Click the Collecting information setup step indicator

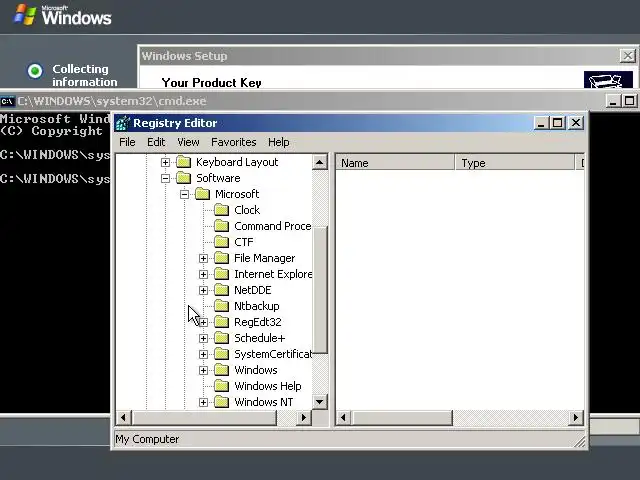[x=35, y=71]
